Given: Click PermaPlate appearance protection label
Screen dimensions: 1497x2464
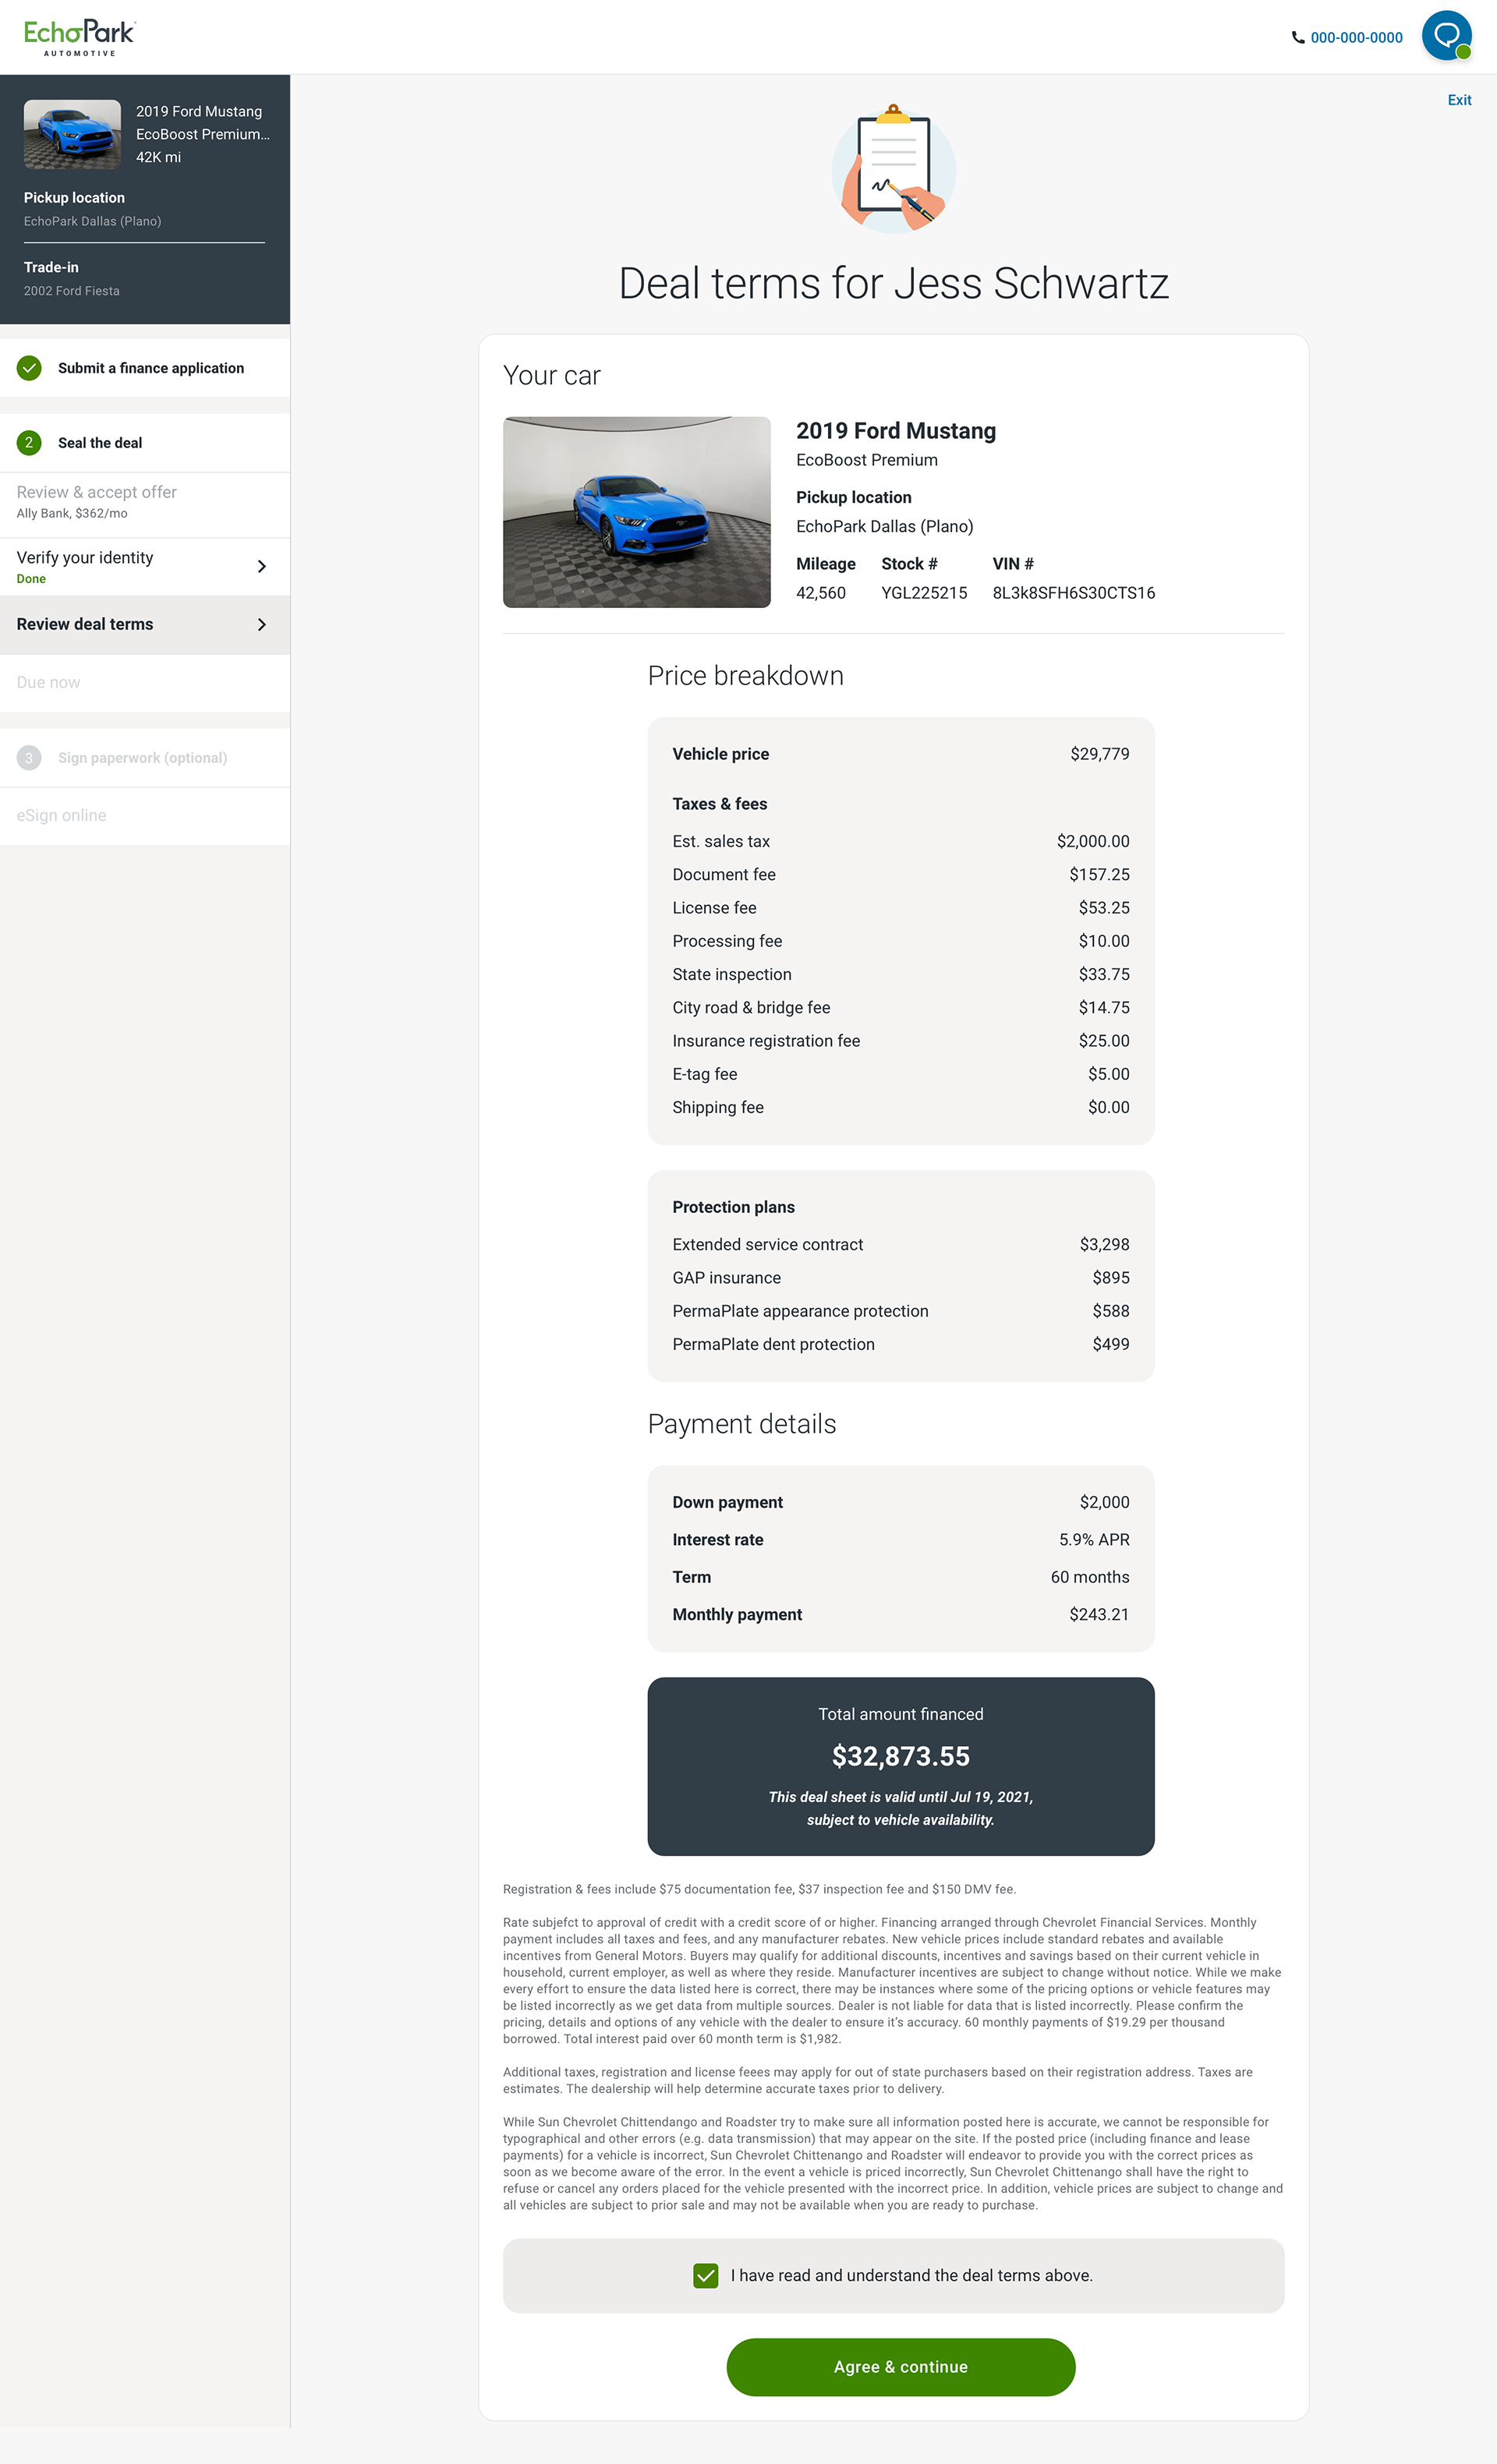Looking at the screenshot, I should tap(801, 1311).
